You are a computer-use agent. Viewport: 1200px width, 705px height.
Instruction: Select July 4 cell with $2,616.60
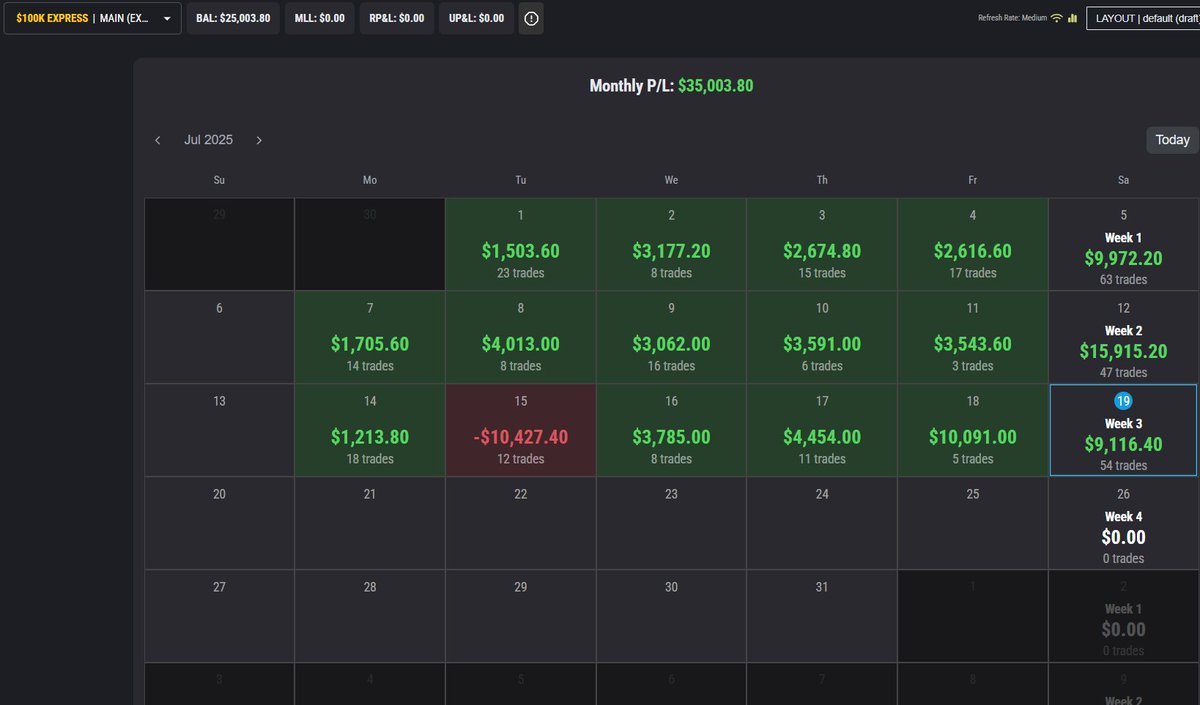coord(973,244)
